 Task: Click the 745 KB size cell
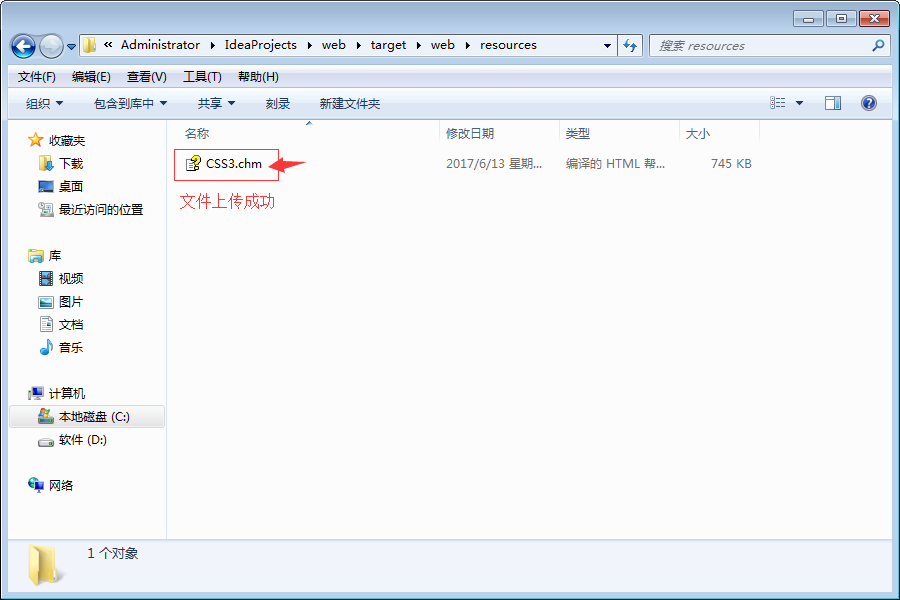point(731,164)
